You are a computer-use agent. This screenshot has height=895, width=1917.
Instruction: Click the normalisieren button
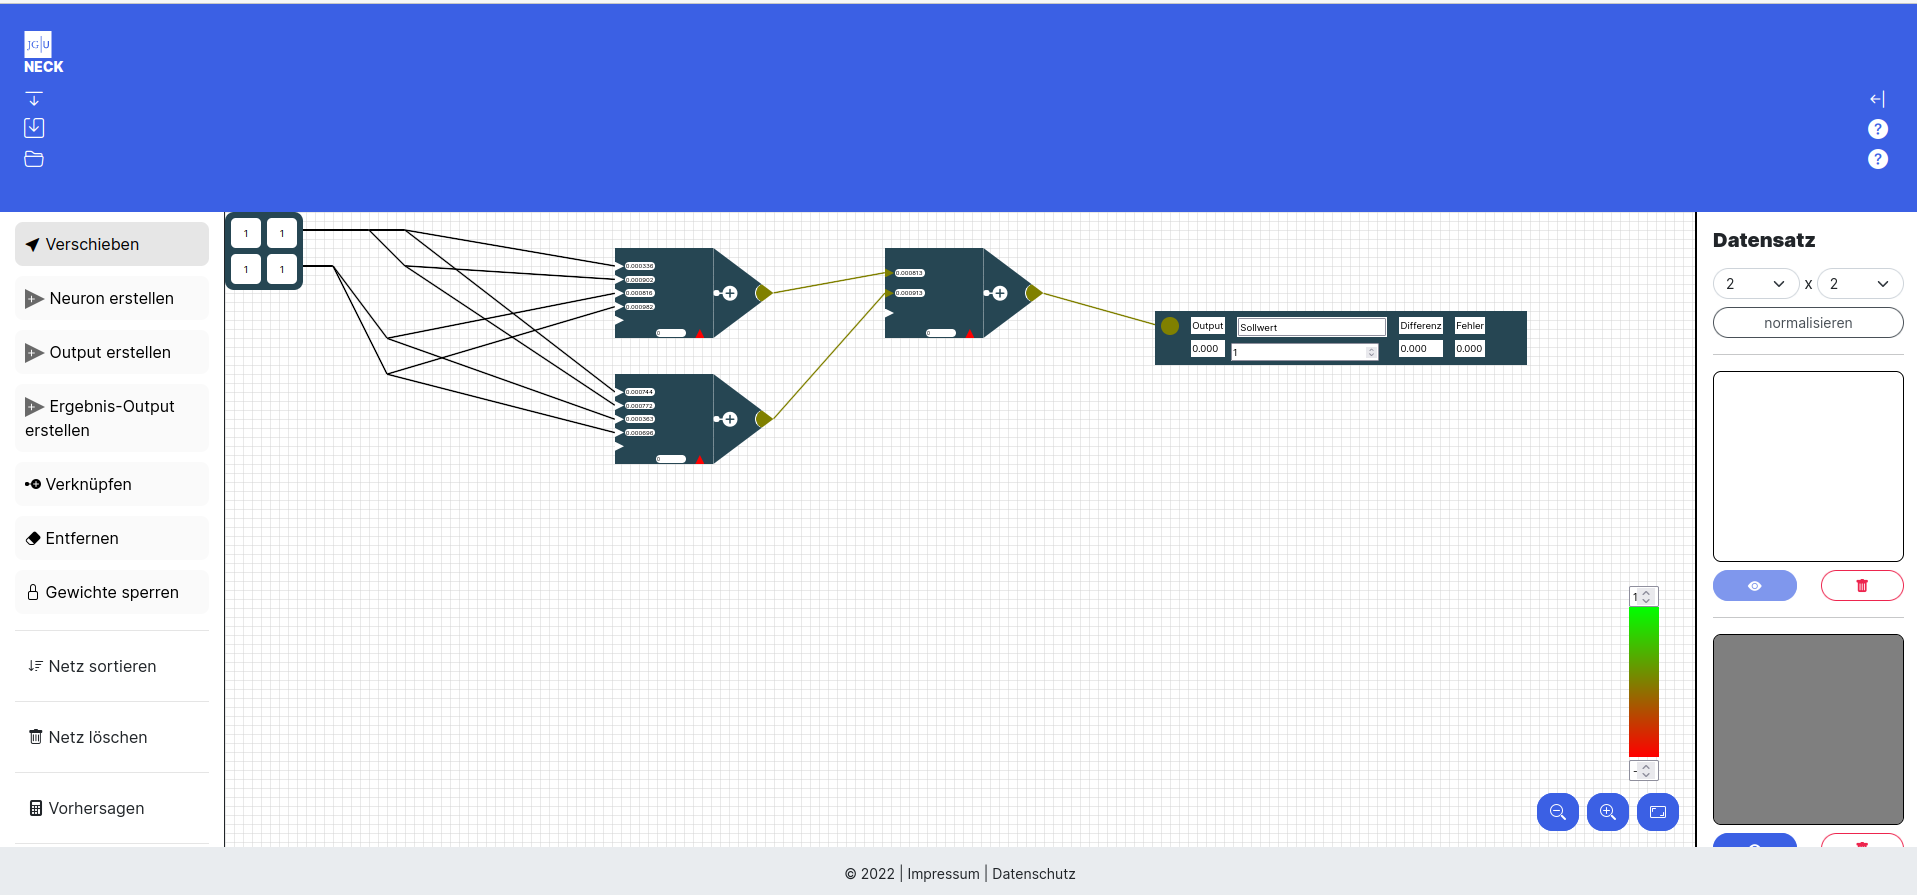[x=1807, y=323]
